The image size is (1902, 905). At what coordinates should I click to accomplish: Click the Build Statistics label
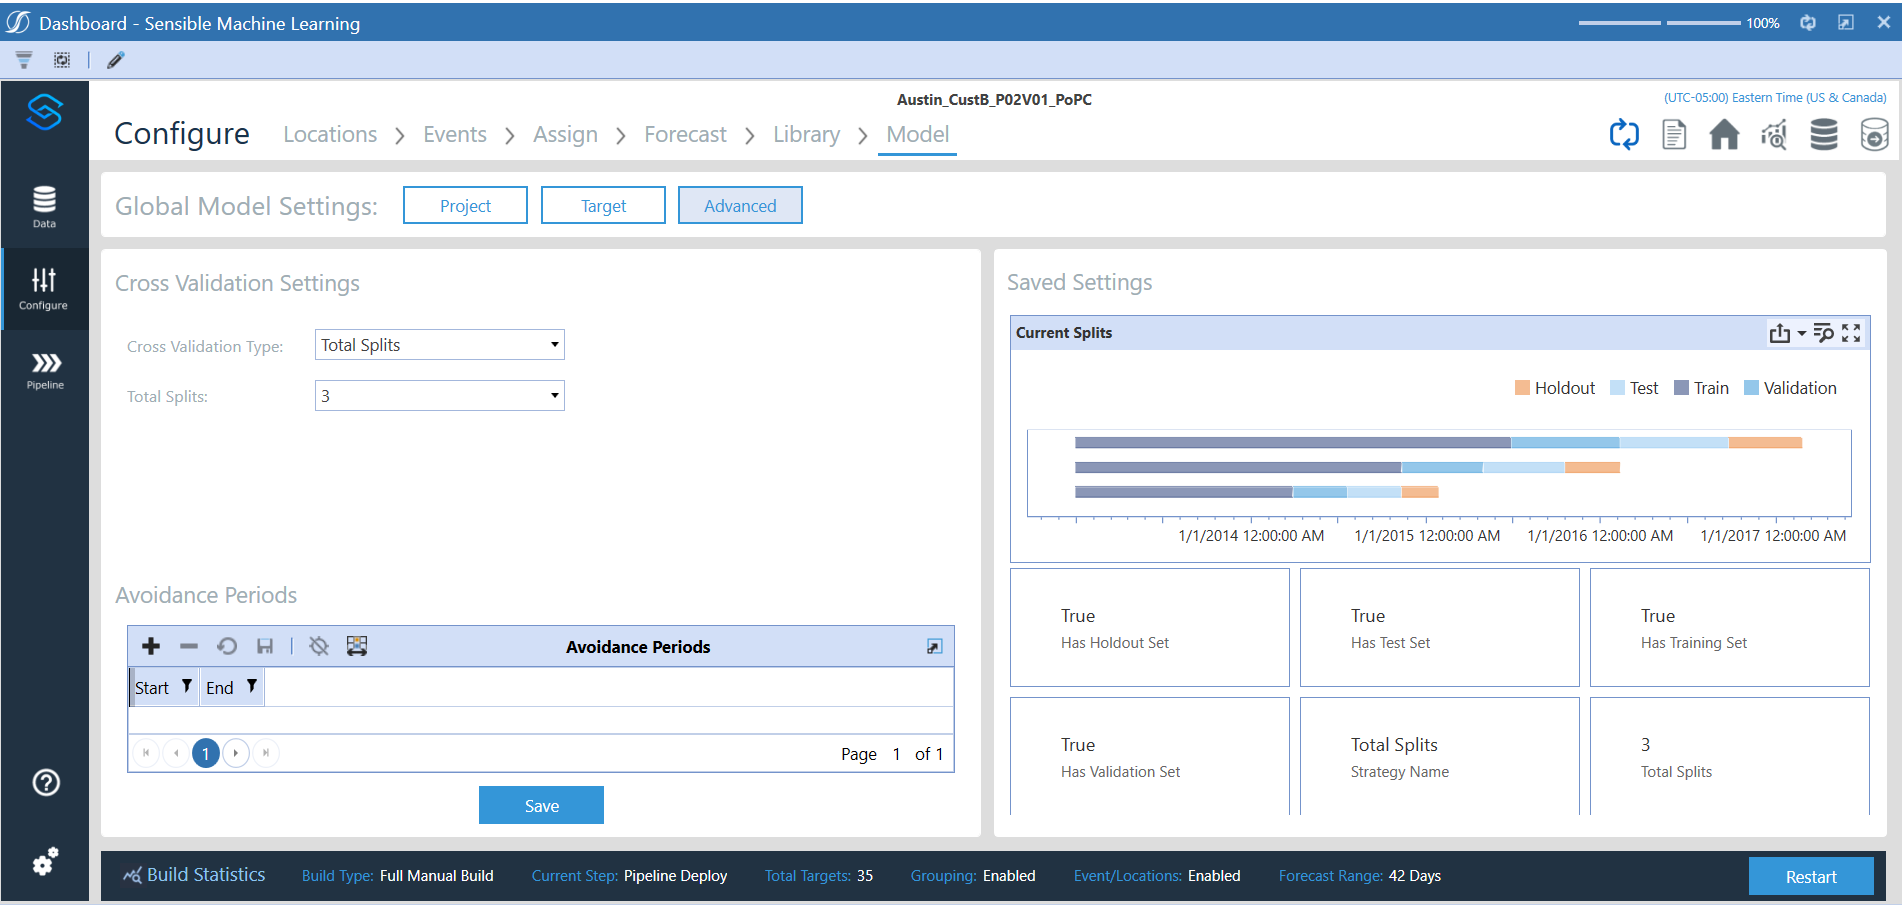coord(206,875)
